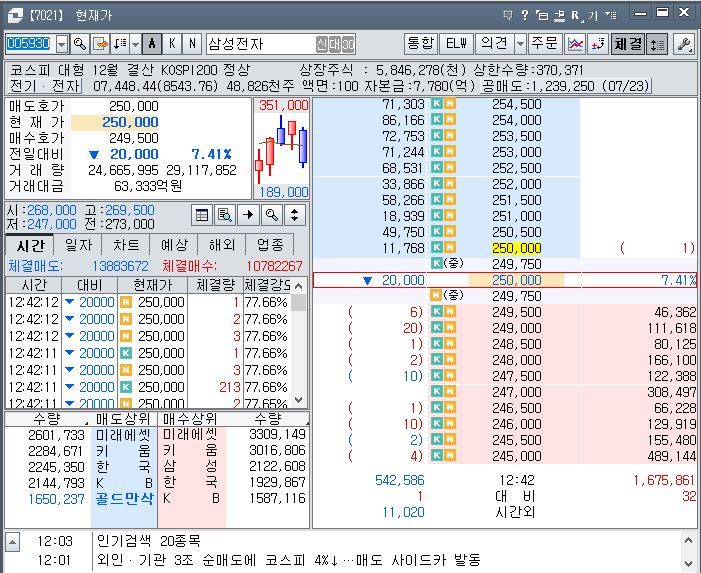Switch to the 예상 tab
701x573 pixels.
tap(174, 245)
